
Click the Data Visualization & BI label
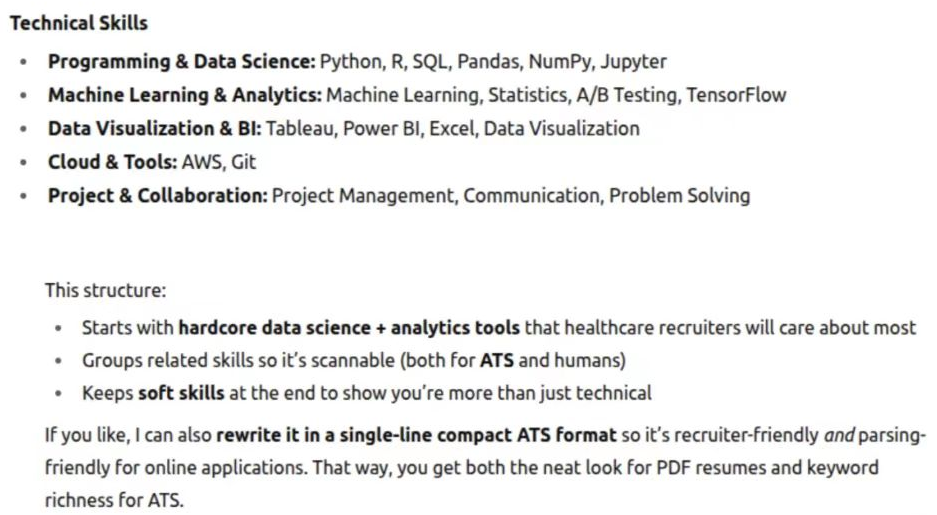[155, 128]
